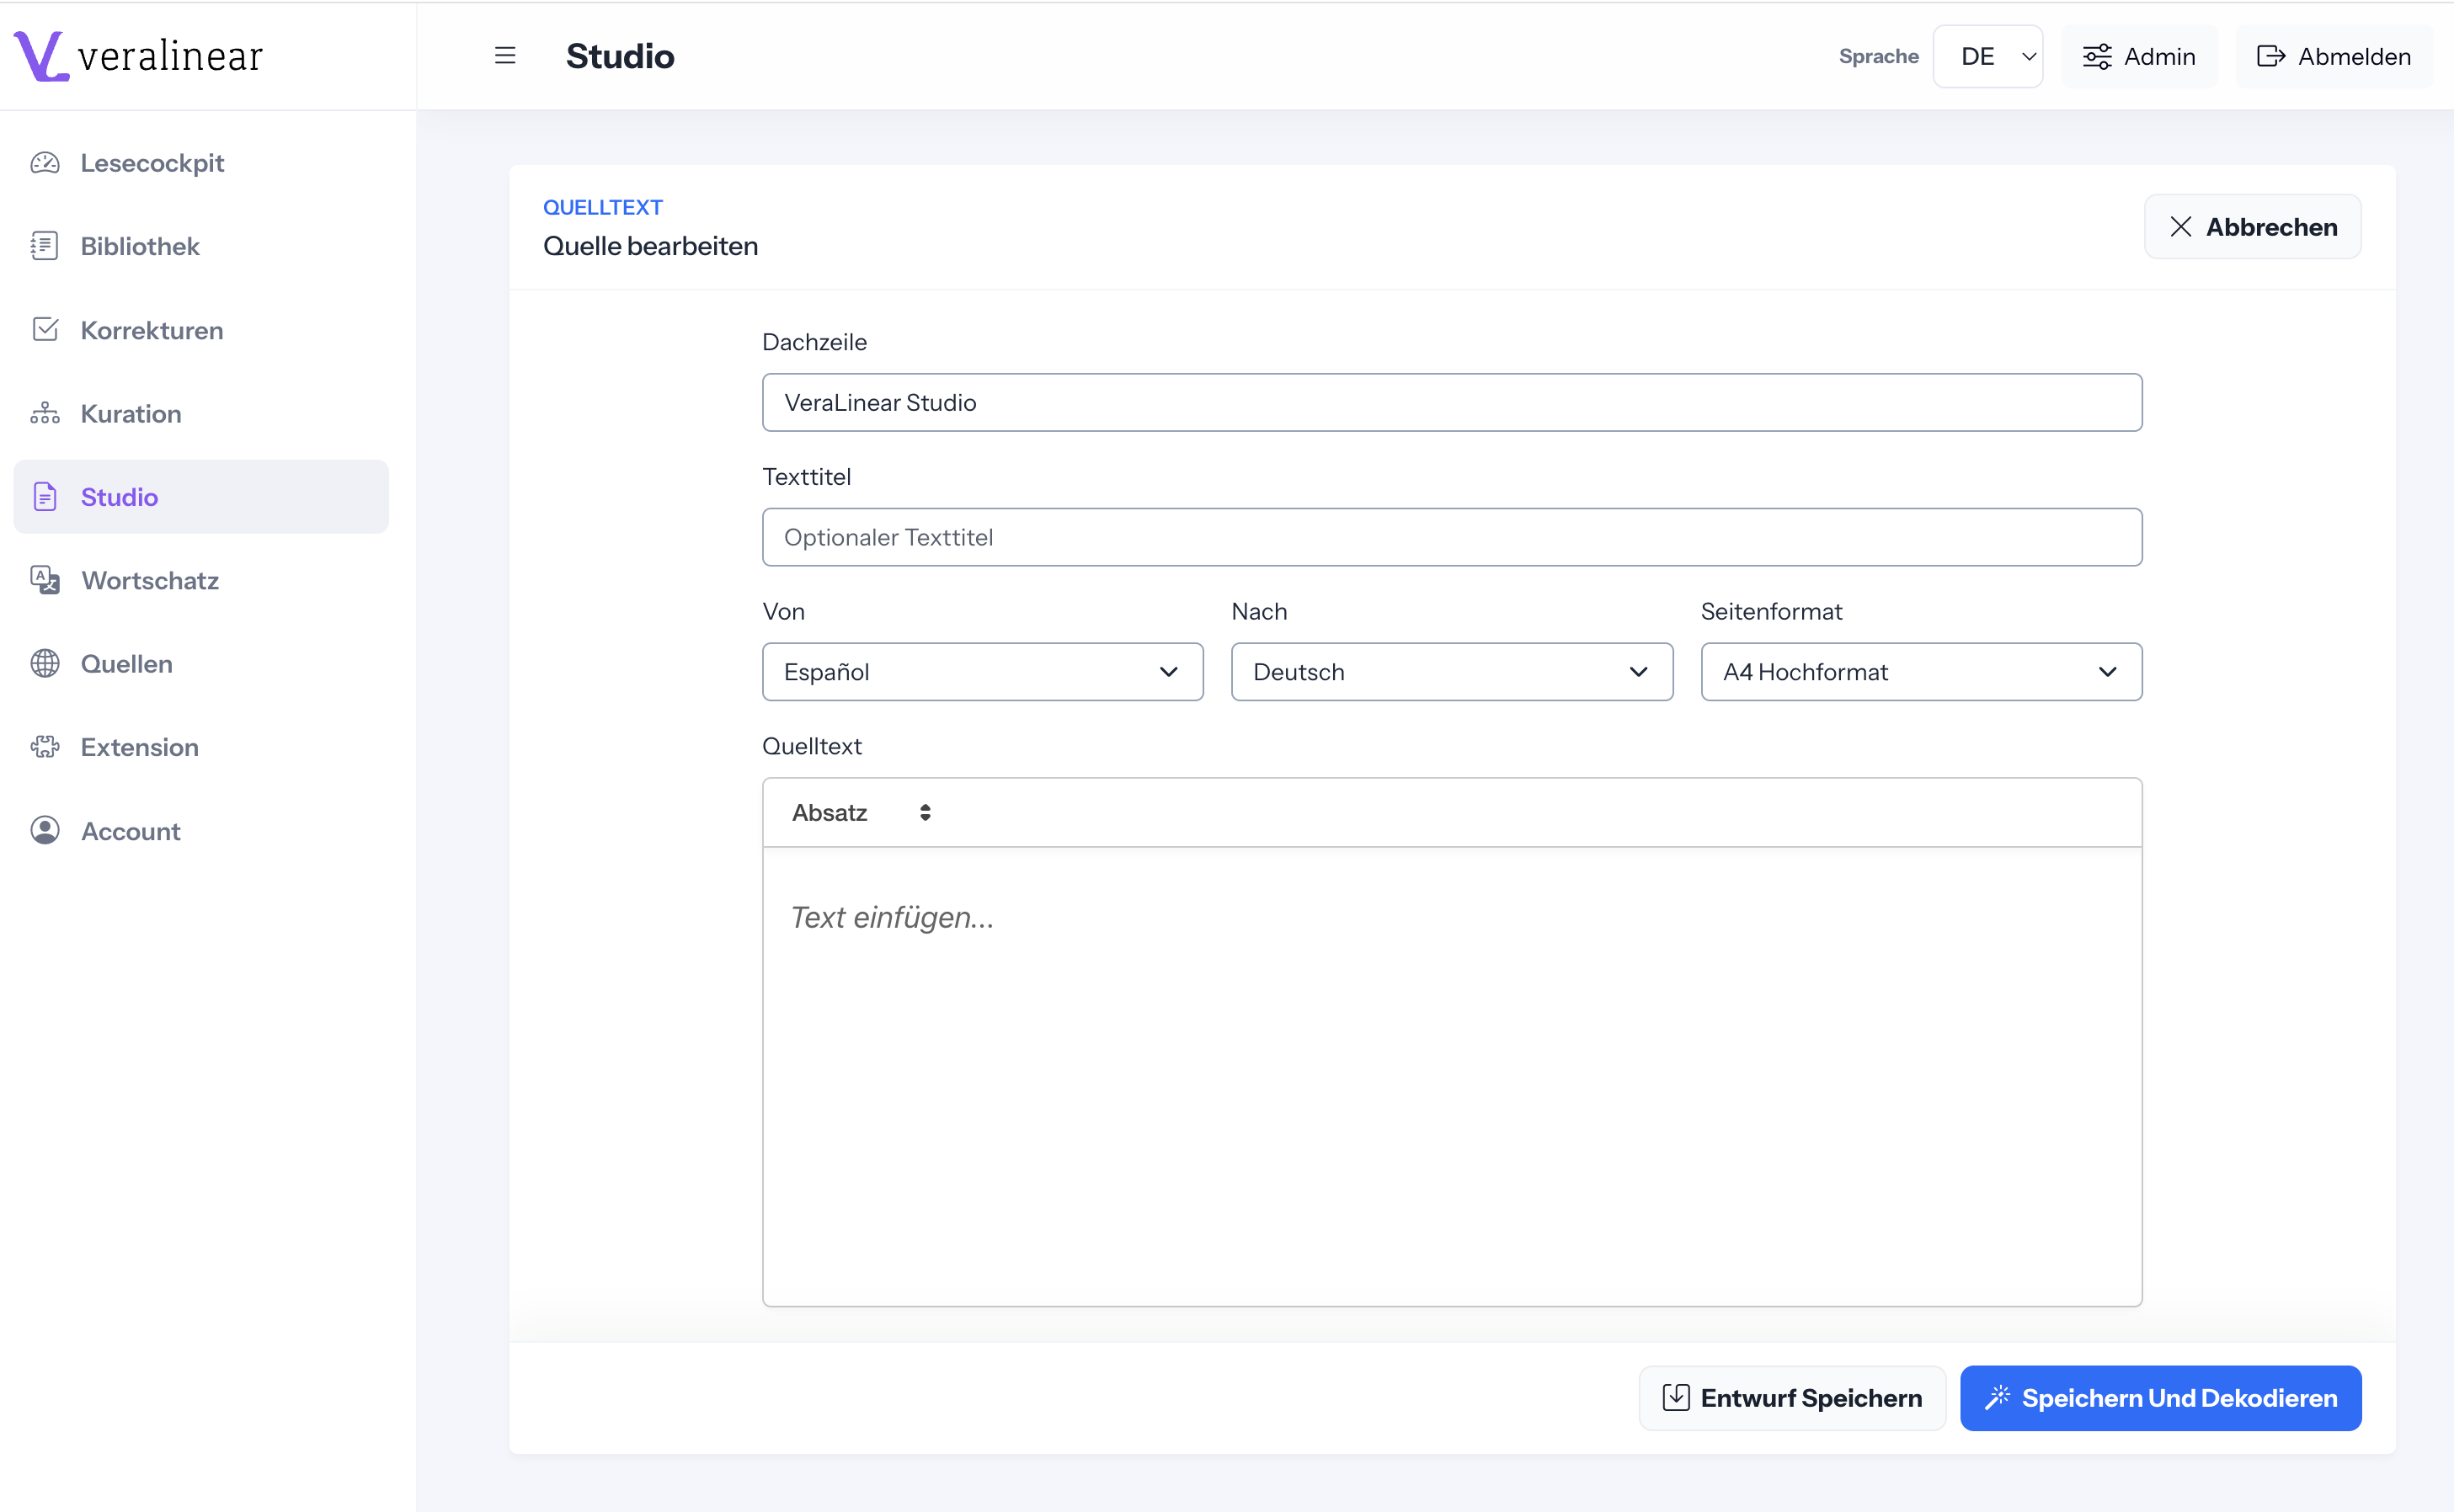Open the Sprache DE language dropdown
The width and height of the screenshot is (2454, 1512).
1987,56
